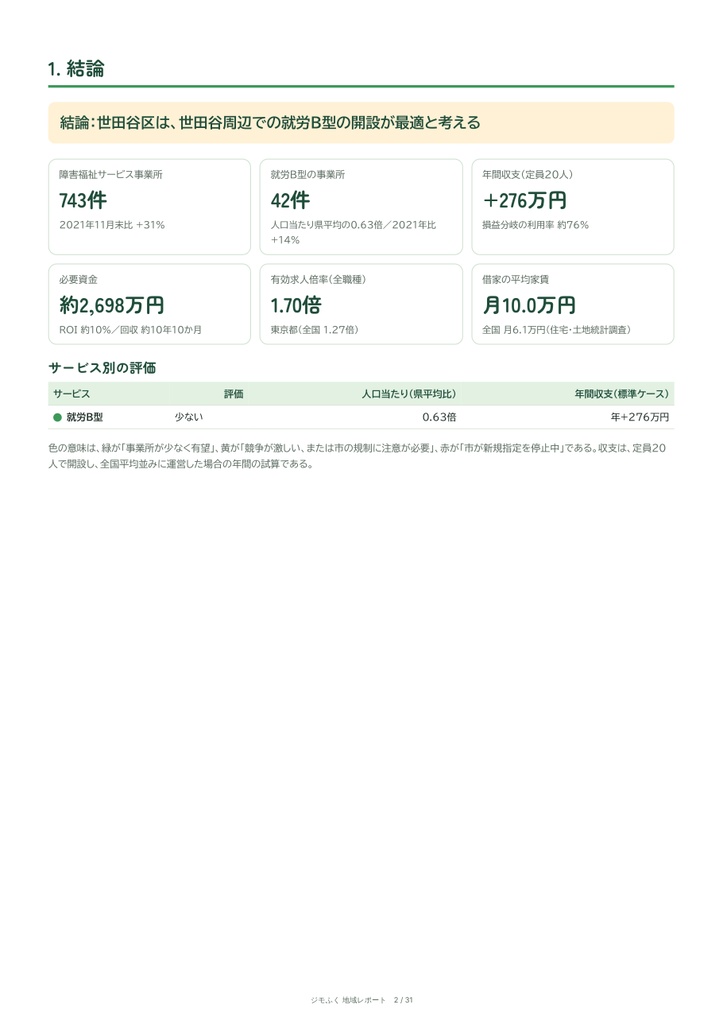
Task: Click the '就労B型' table row label
Action: (x=84, y=417)
